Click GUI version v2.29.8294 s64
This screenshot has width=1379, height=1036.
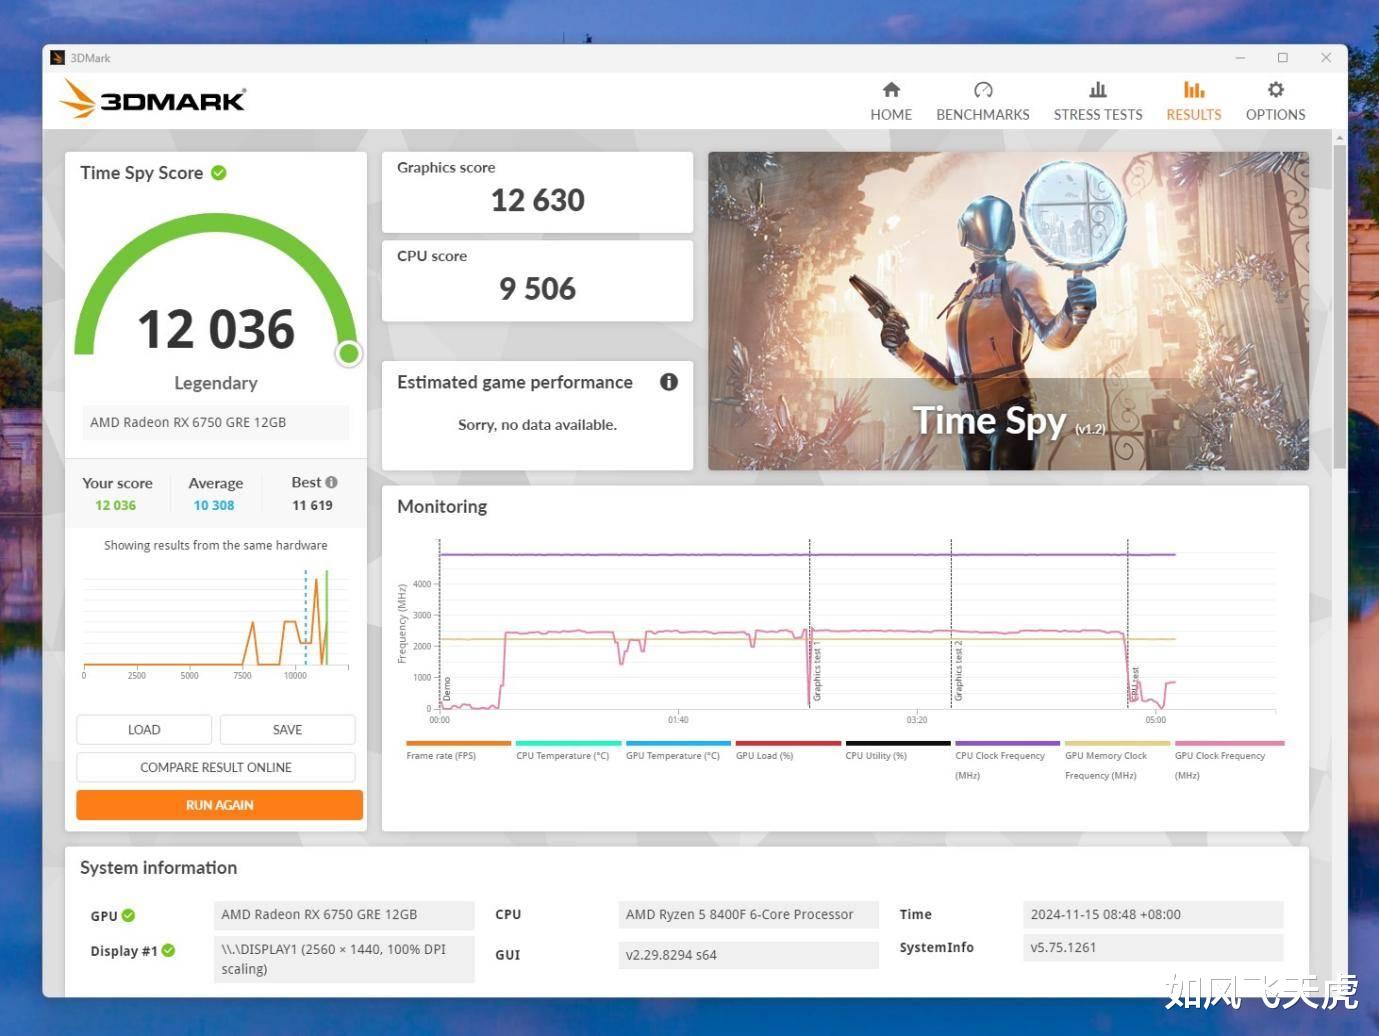coord(748,955)
